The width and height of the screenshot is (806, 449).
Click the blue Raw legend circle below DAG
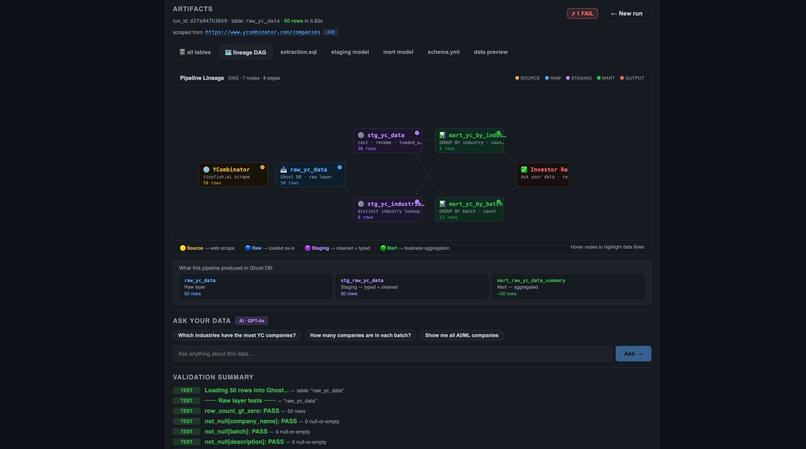point(248,248)
